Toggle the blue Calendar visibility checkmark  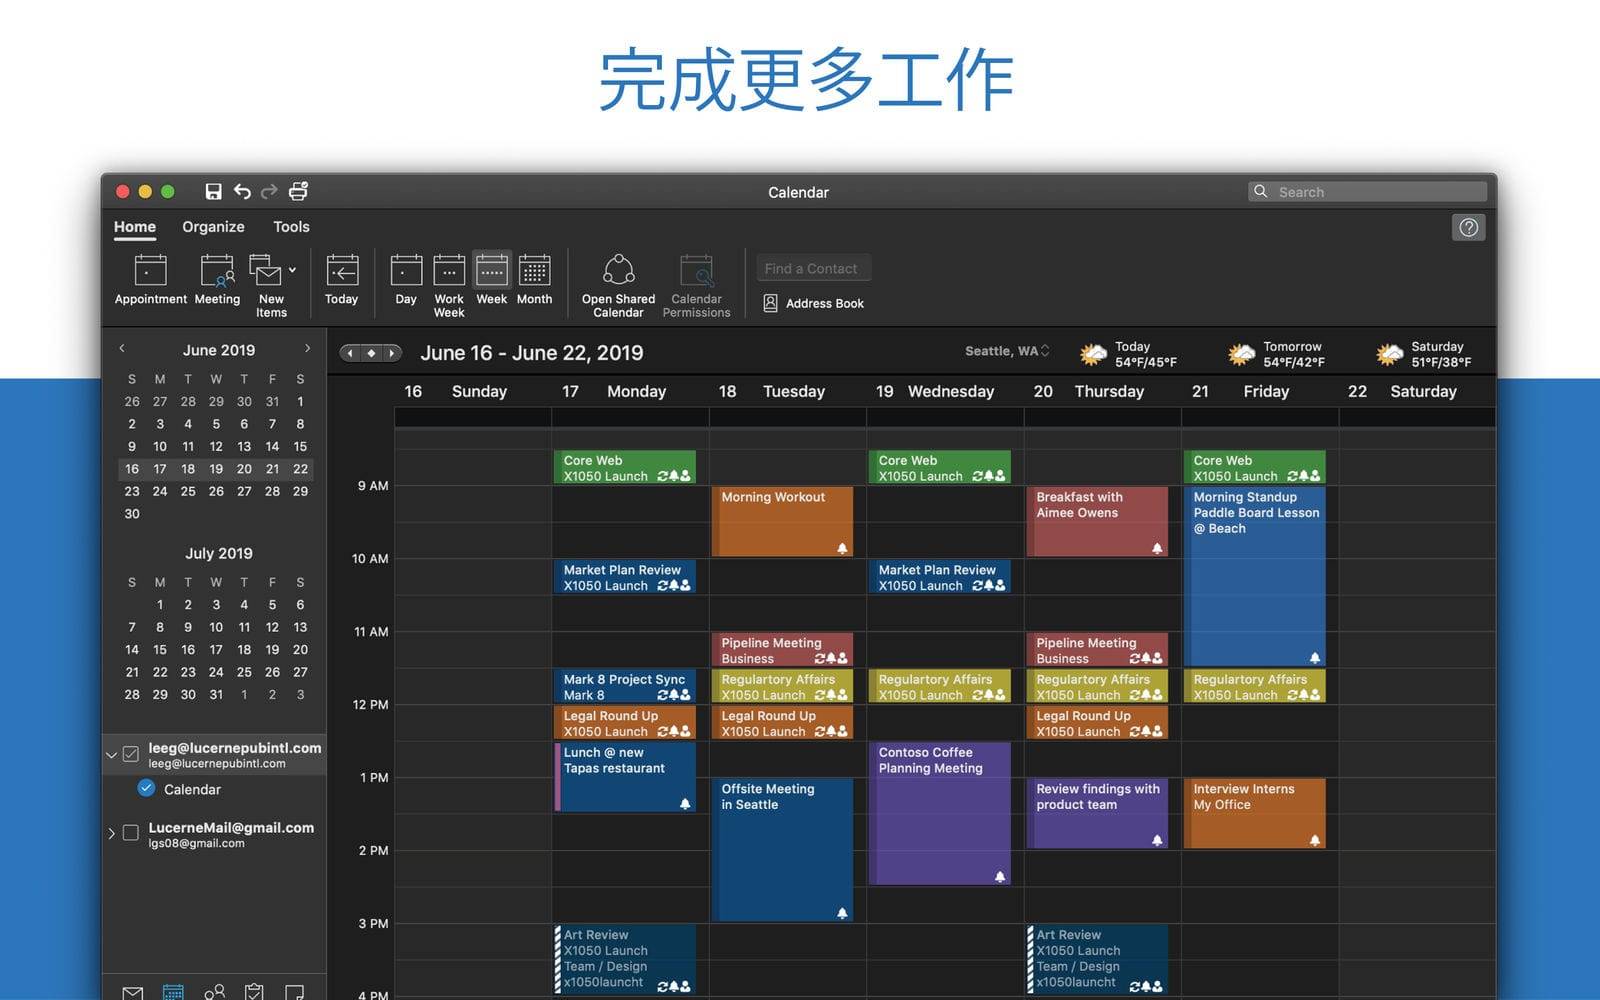point(146,789)
